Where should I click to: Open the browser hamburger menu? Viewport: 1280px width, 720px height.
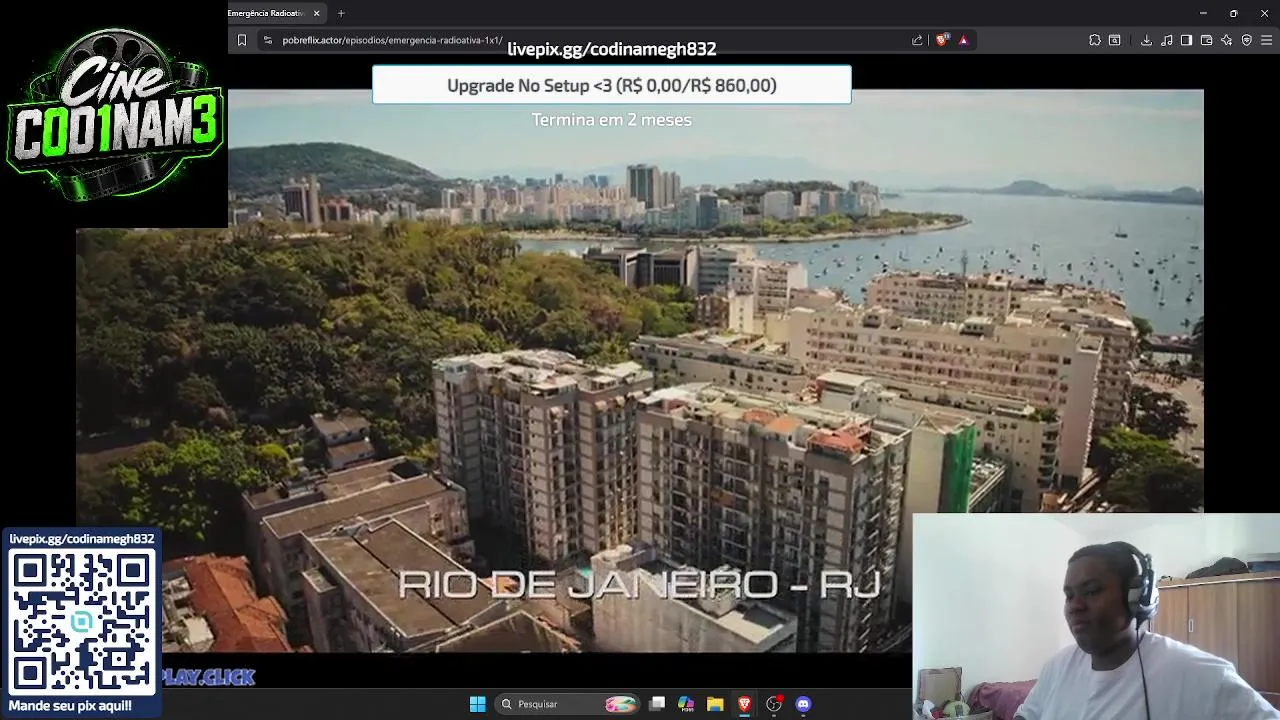click(1266, 40)
